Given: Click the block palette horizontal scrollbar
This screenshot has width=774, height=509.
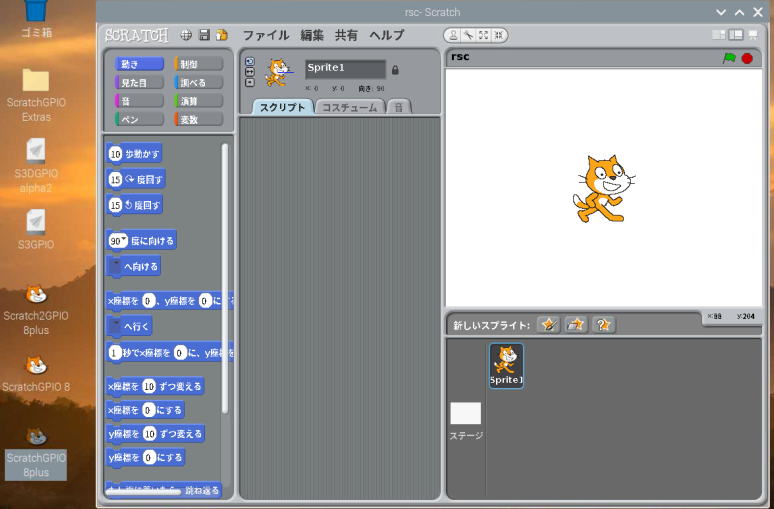Looking at the screenshot, I should (143, 492).
